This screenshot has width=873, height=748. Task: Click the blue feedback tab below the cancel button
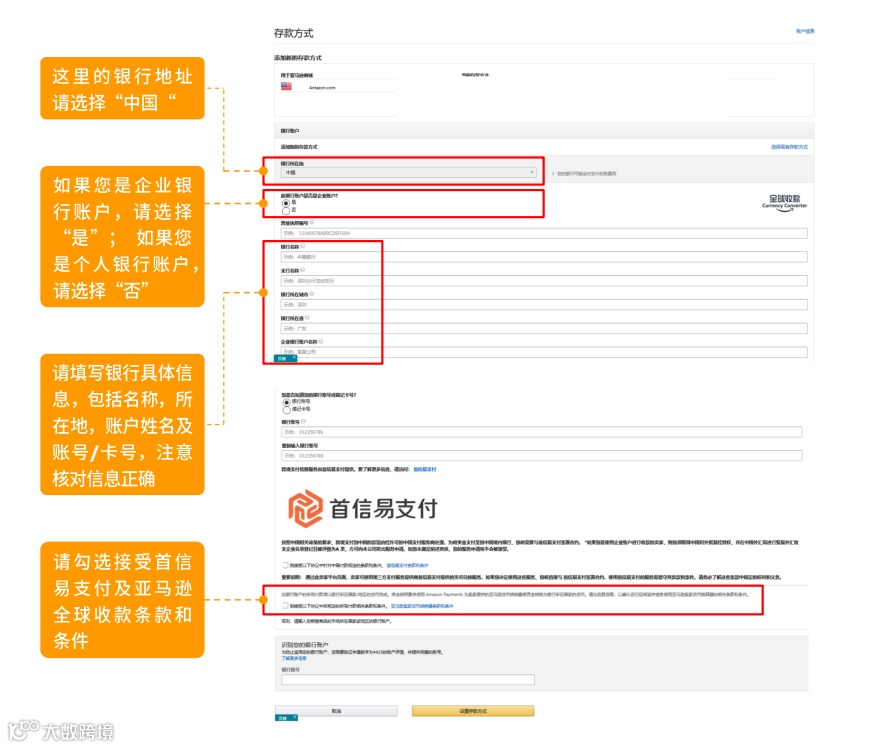click(286, 718)
